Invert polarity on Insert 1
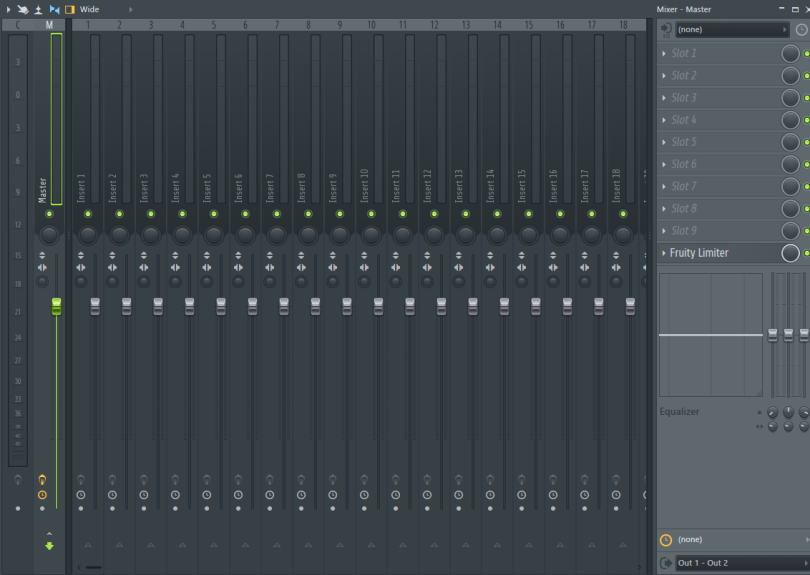Viewport: 810px width, 575px height. (x=81, y=255)
